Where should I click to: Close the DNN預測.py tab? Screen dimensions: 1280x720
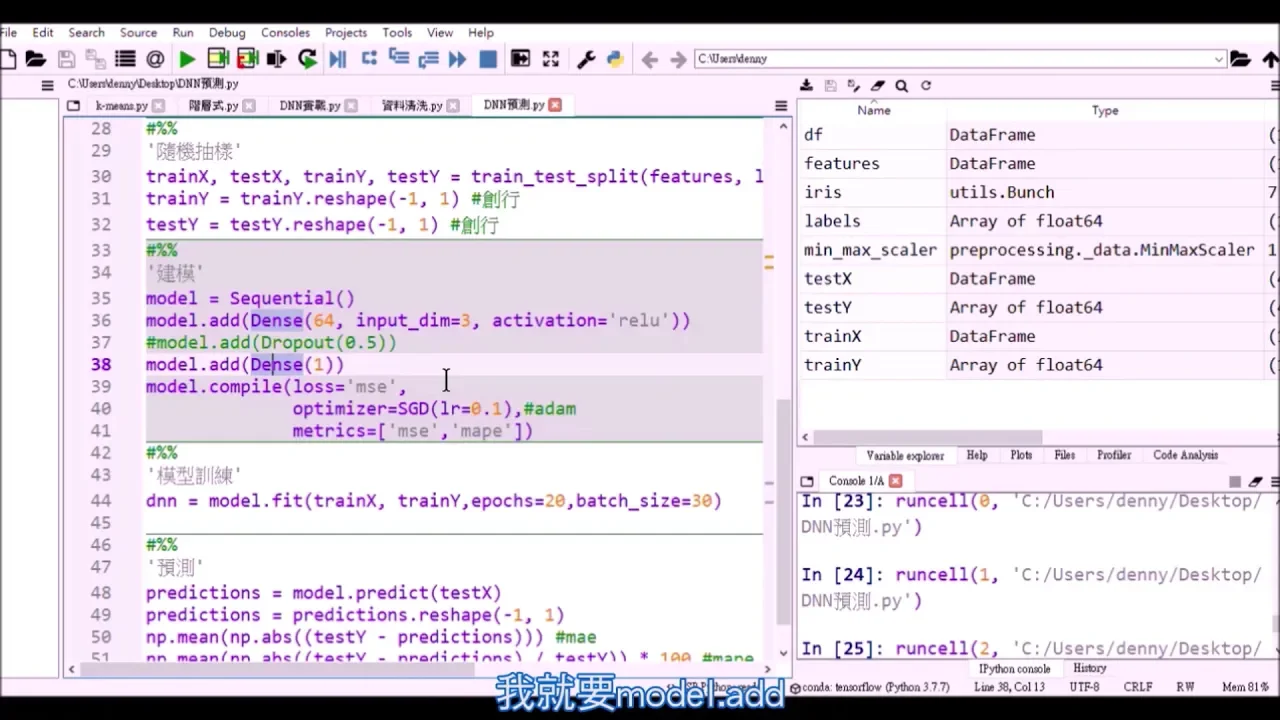[x=555, y=105]
